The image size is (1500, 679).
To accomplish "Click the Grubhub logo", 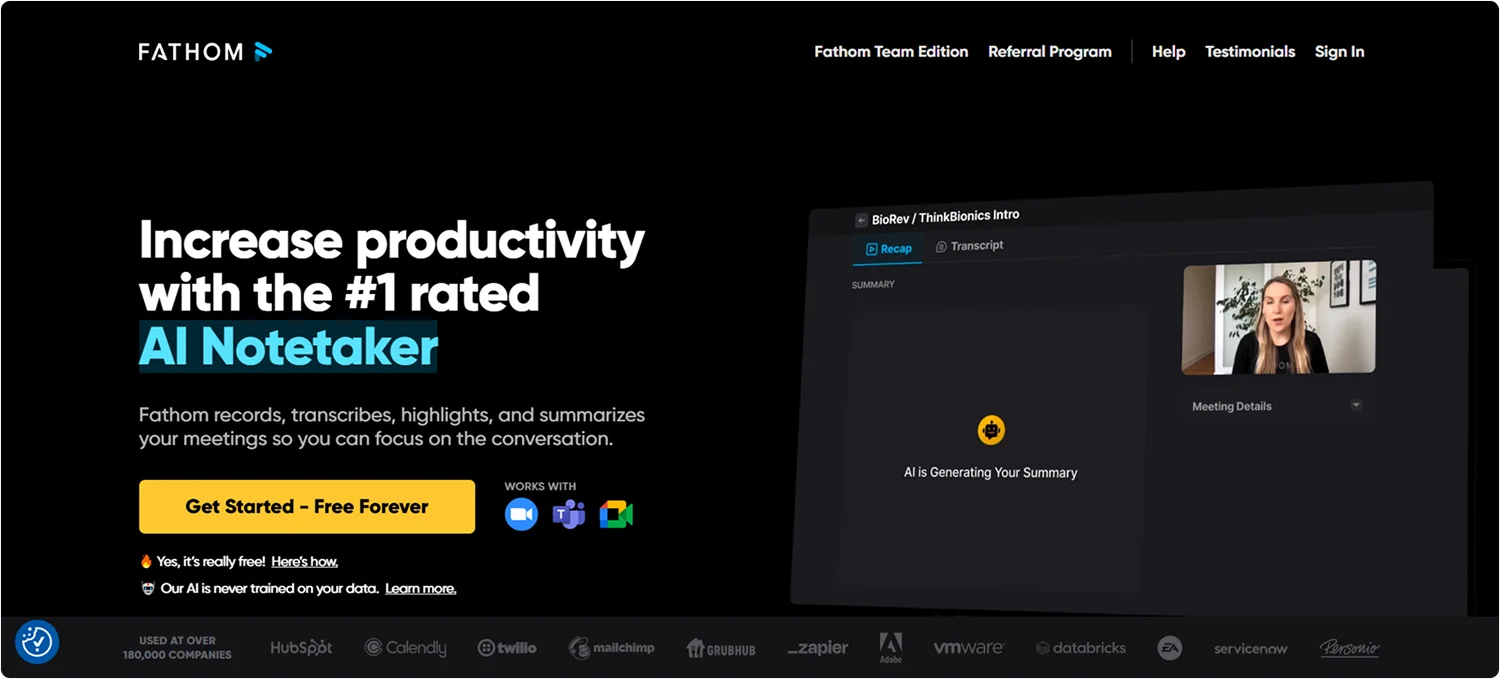I will pos(721,649).
